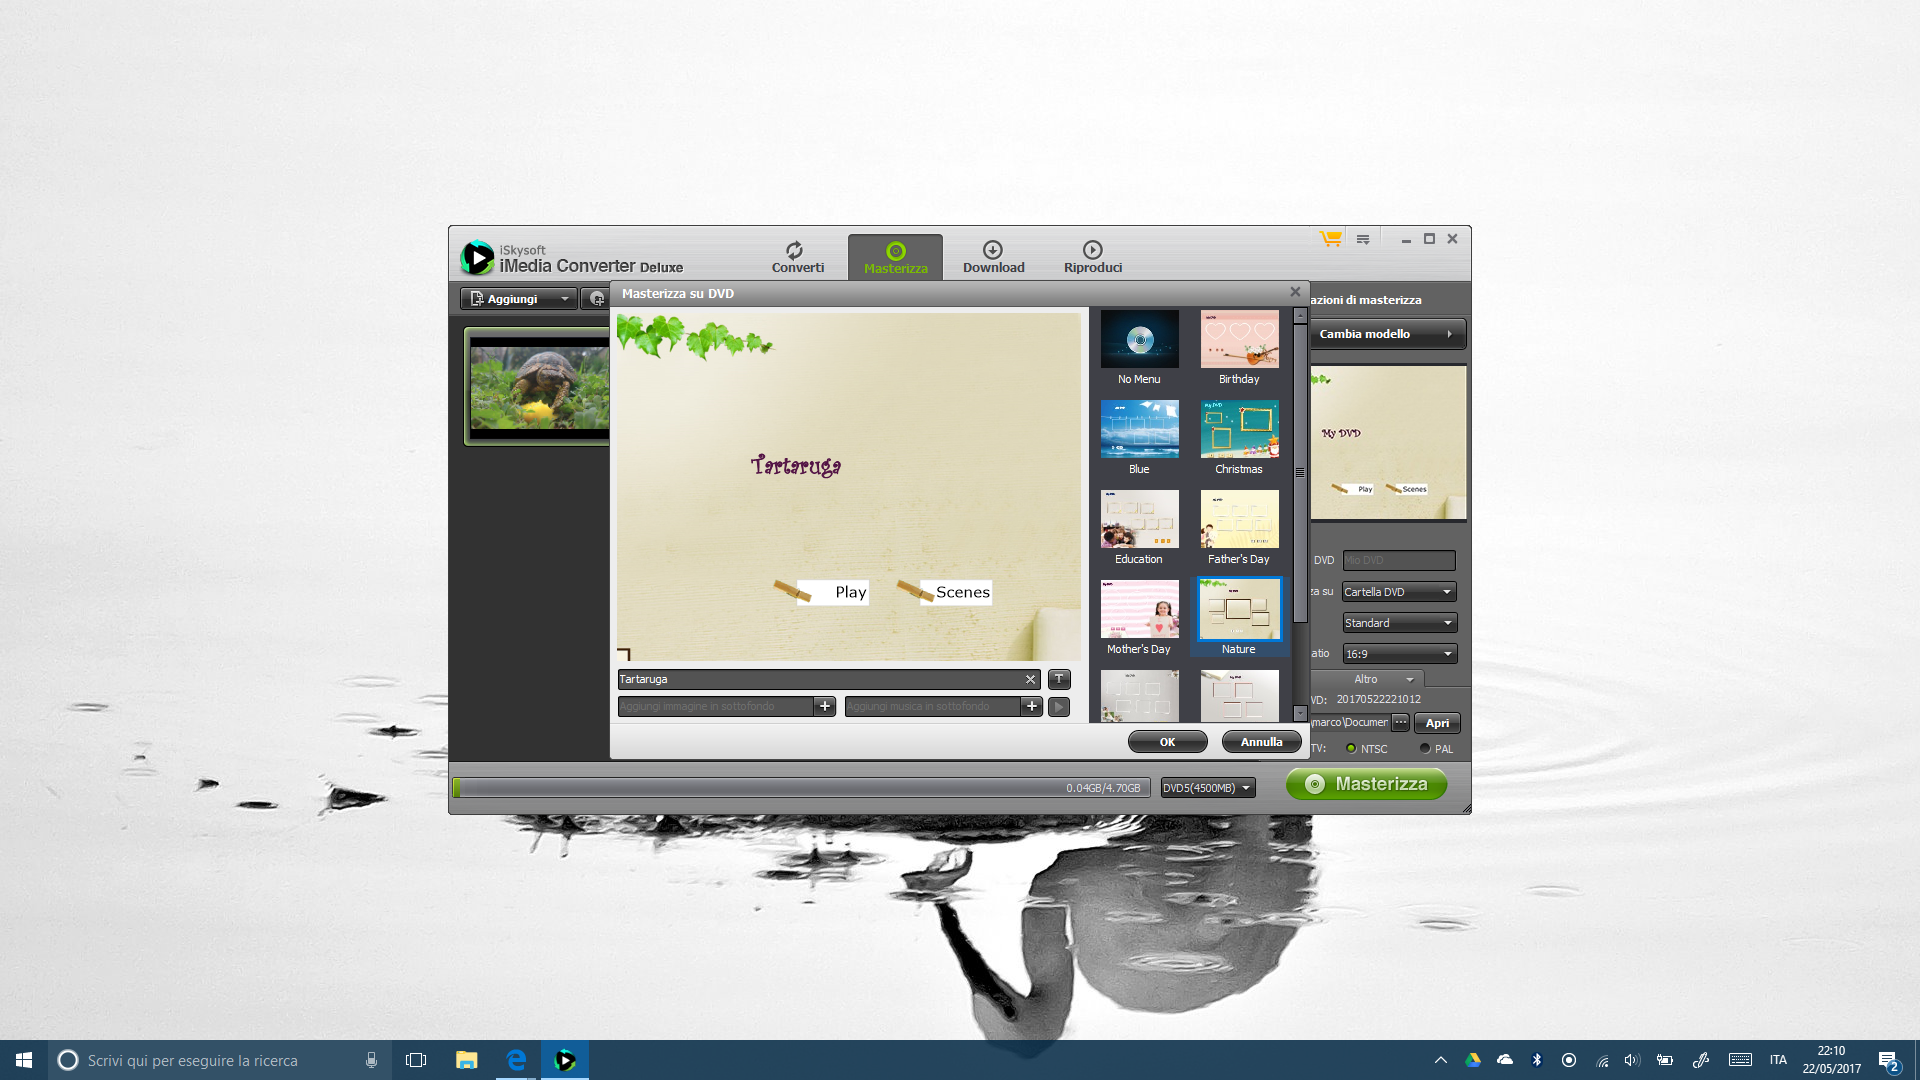Add background music with plus icon

point(1032,706)
